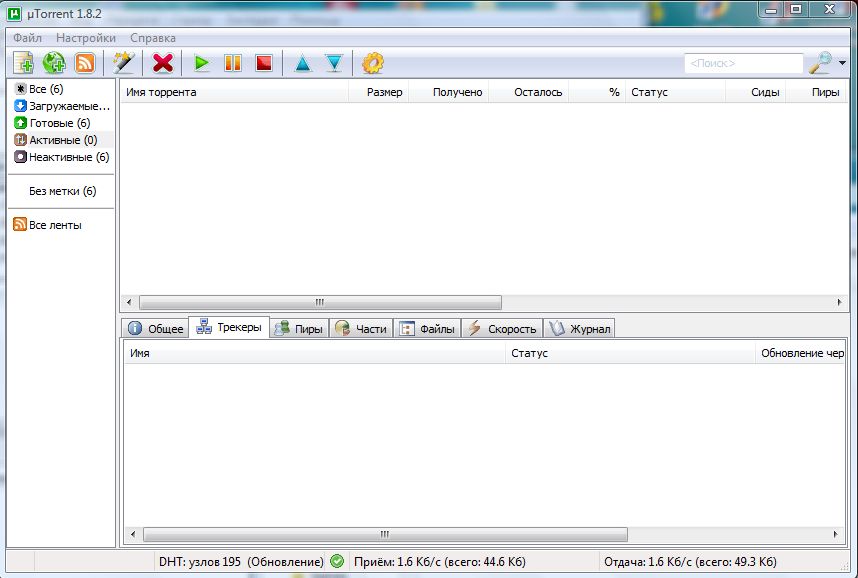858x578 pixels.
Task: Click Add Torrent from URL globe icon
Action: coord(54,63)
